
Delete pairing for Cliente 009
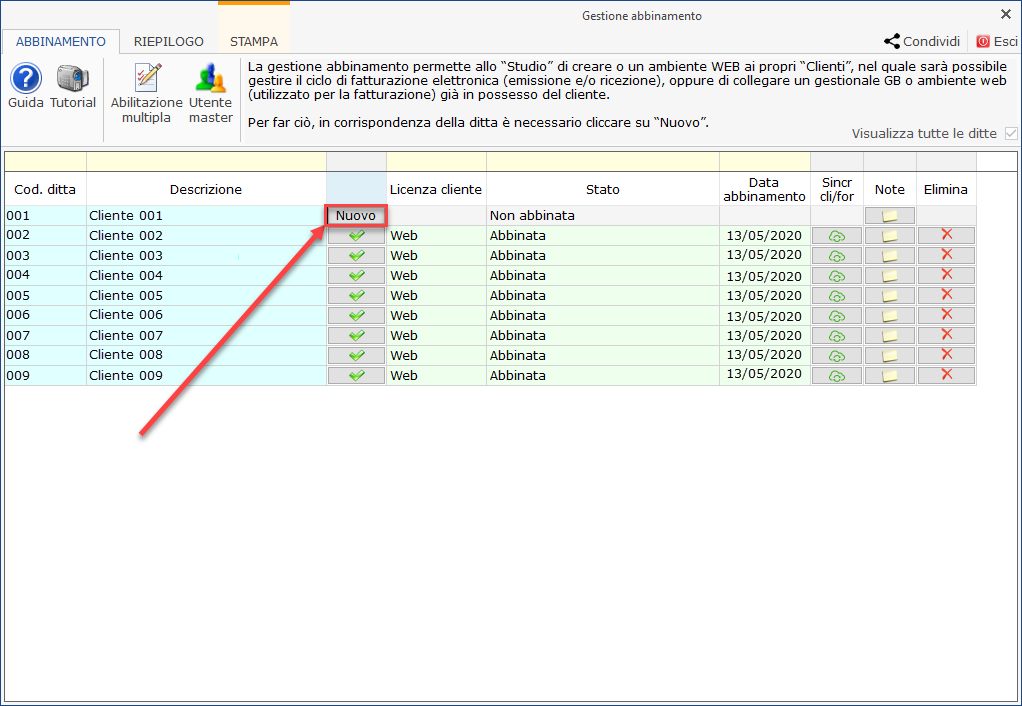946,375
